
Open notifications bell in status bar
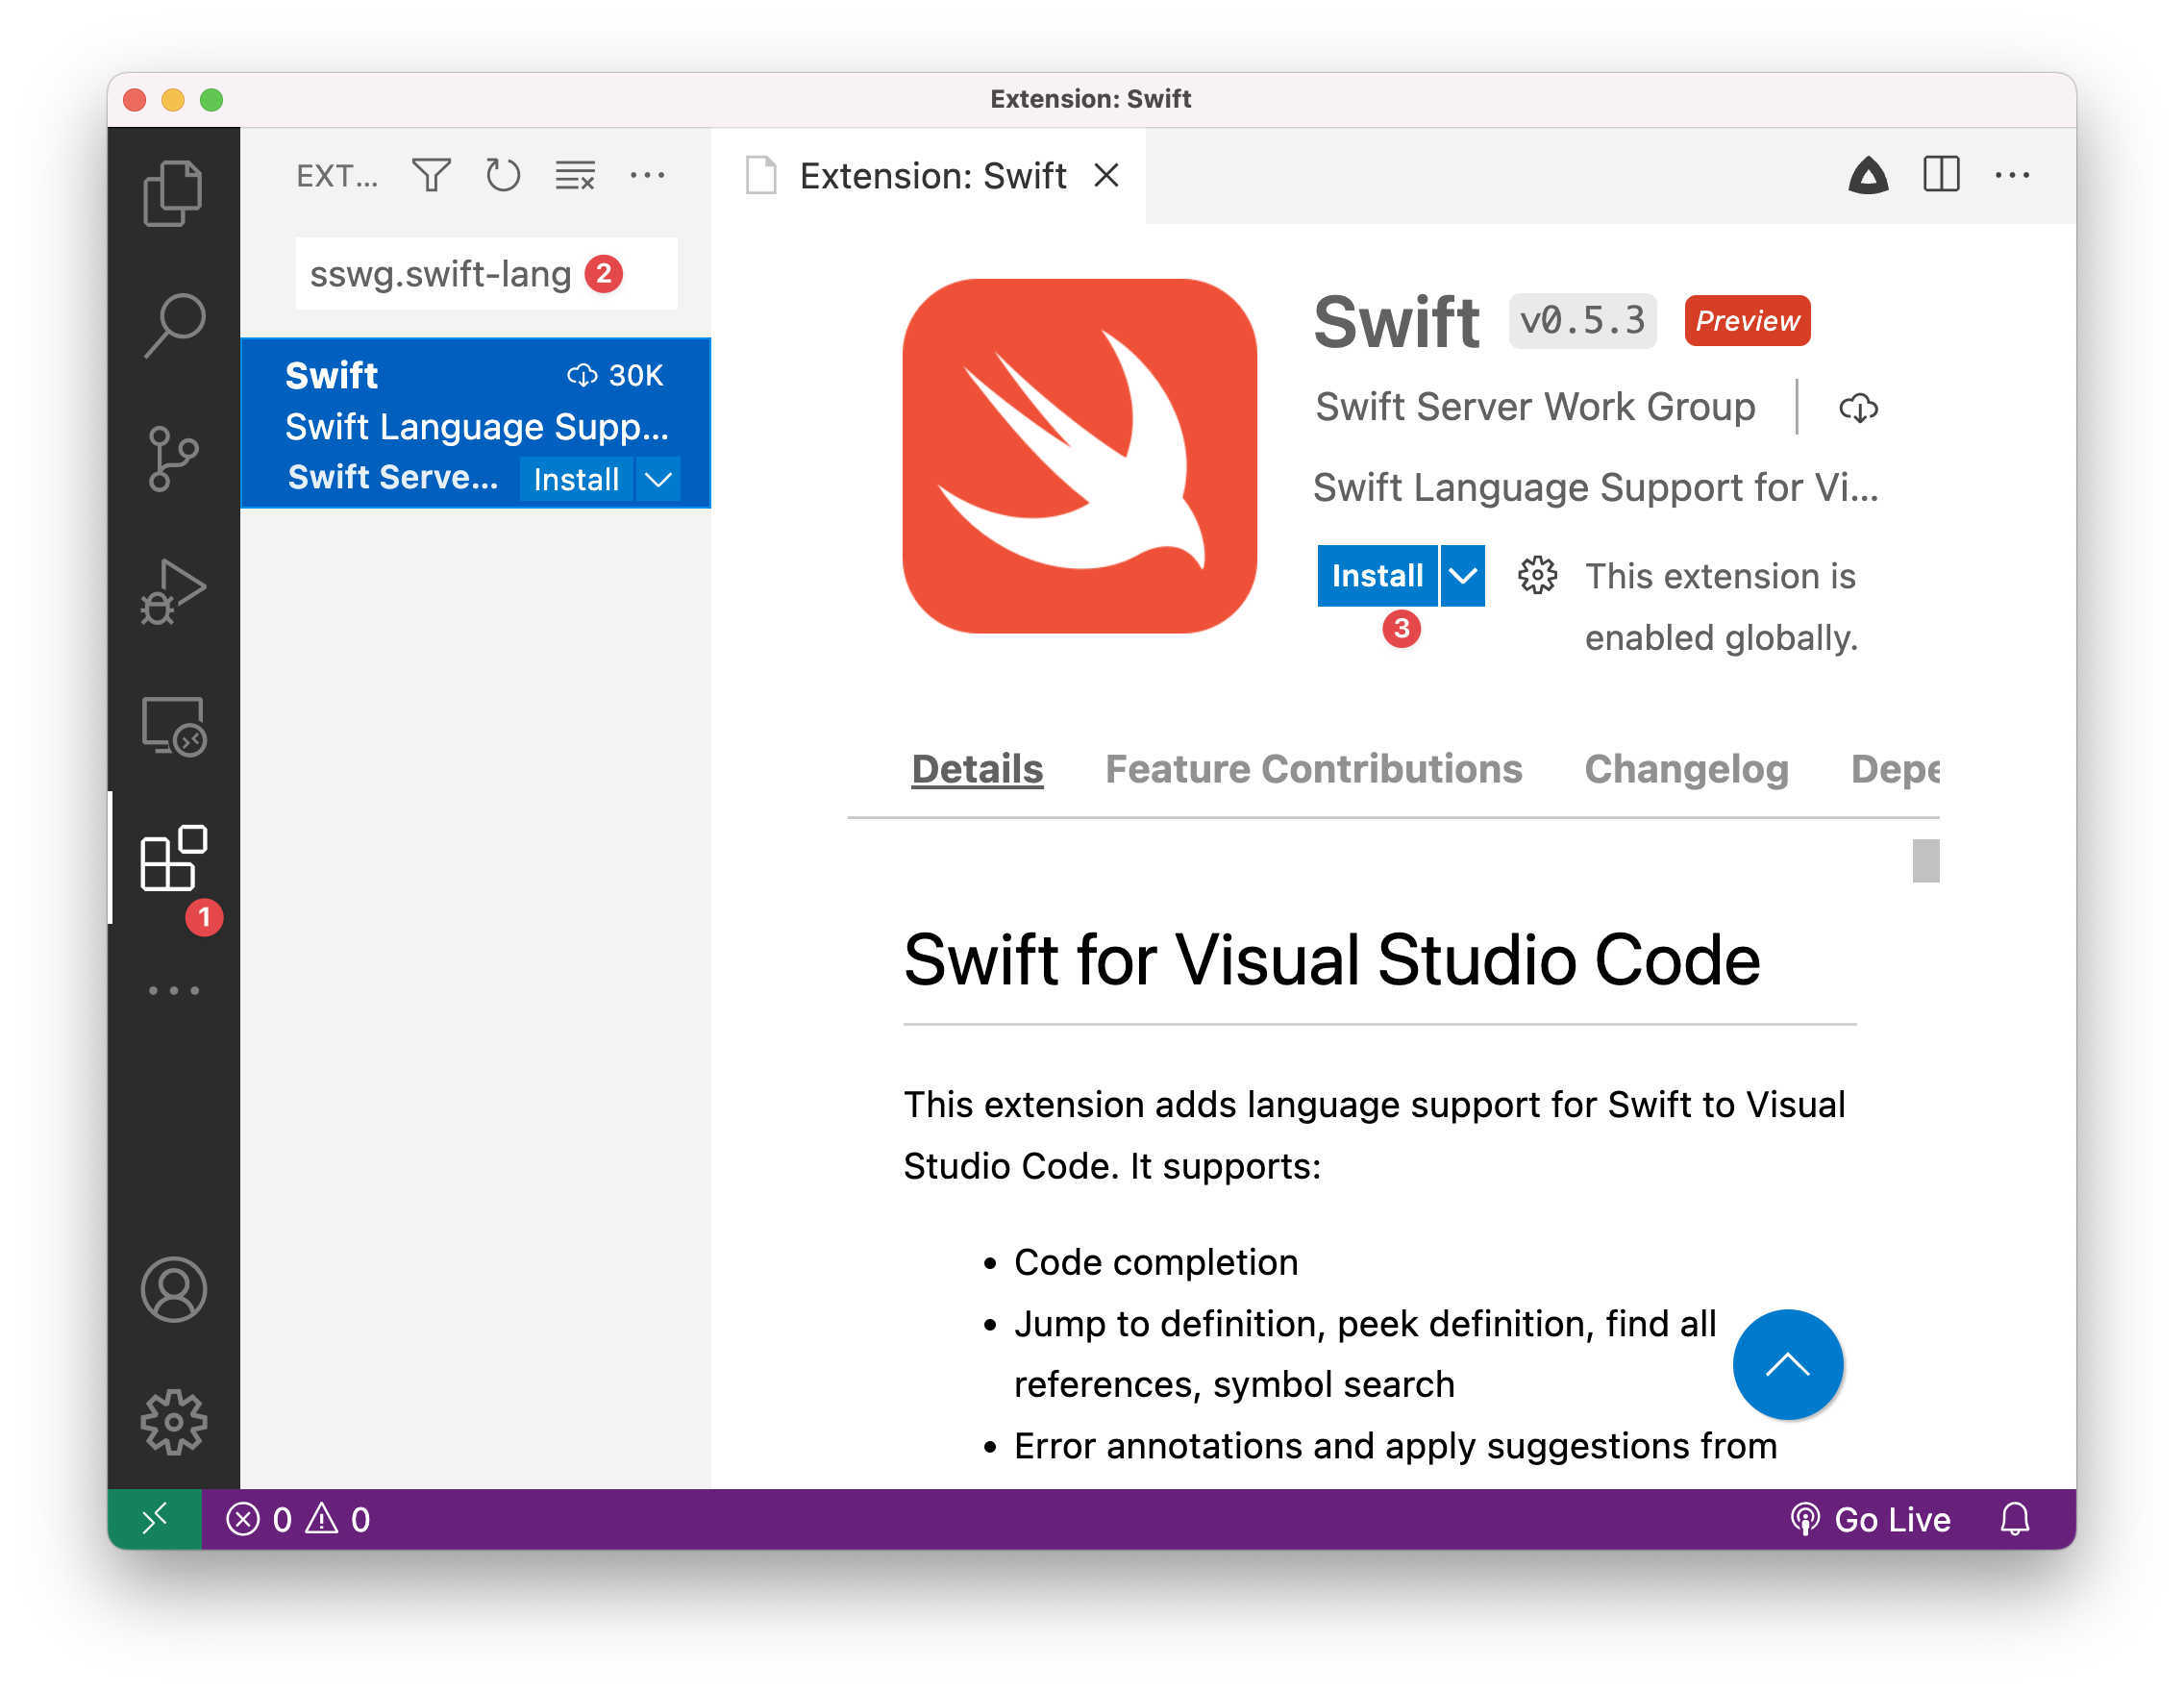[x=2014, y=1519]
